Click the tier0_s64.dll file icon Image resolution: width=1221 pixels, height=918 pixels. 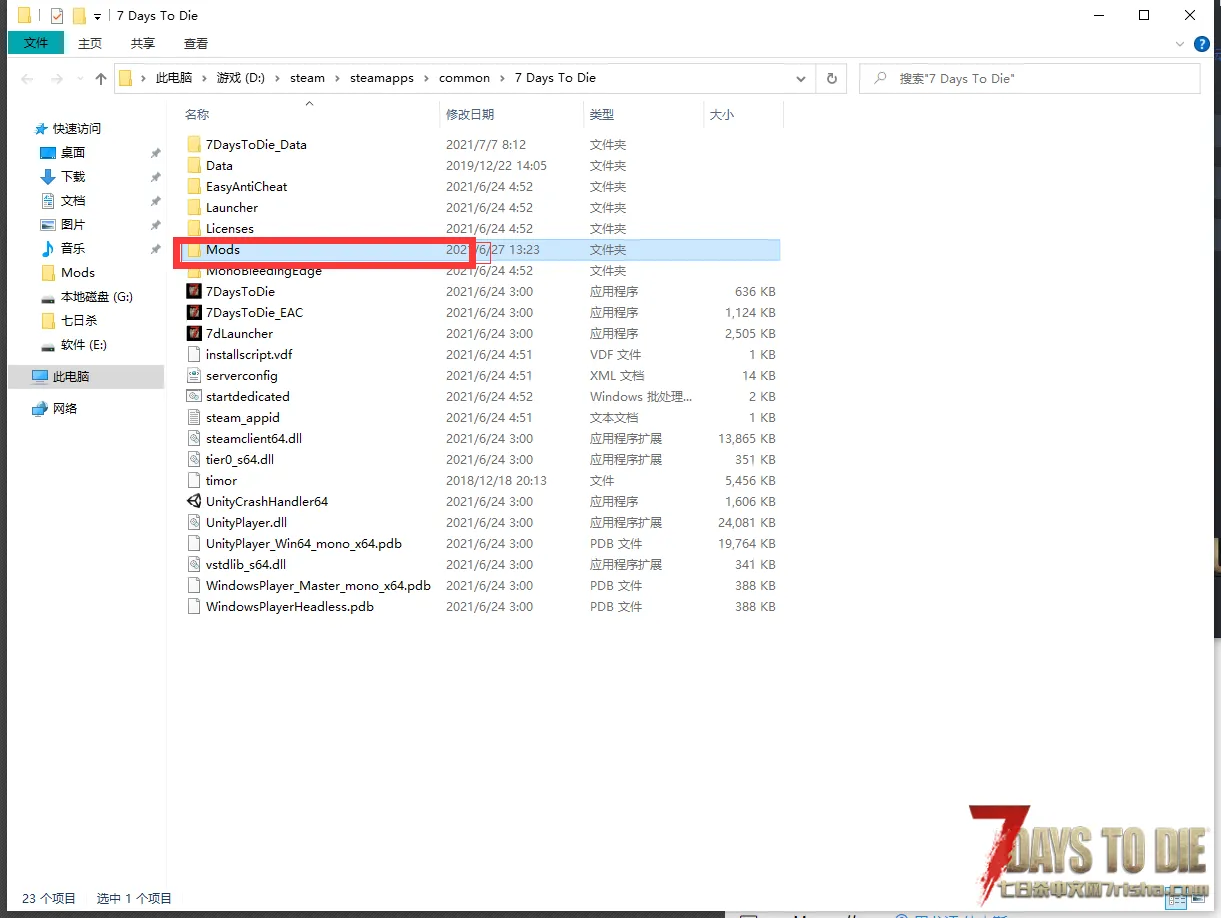[x=194, y=460]
